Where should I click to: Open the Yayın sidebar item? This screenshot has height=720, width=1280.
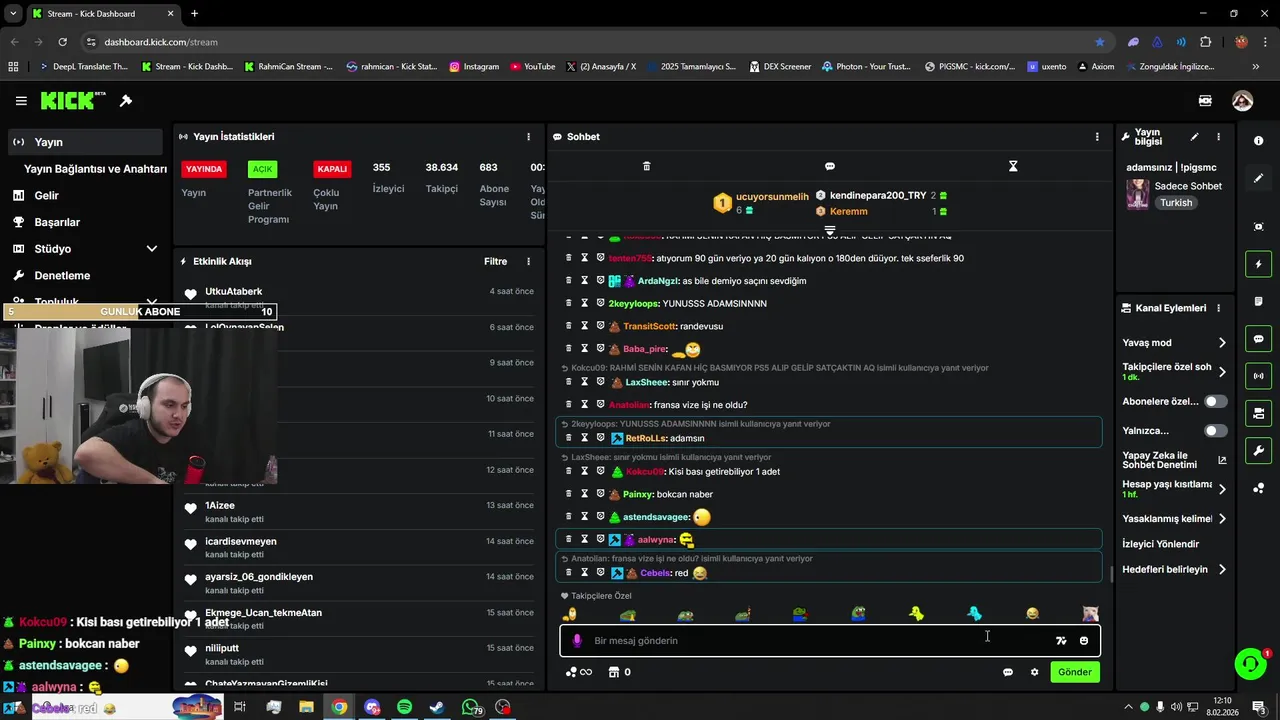pyautogui.click(x=85, y=142)
